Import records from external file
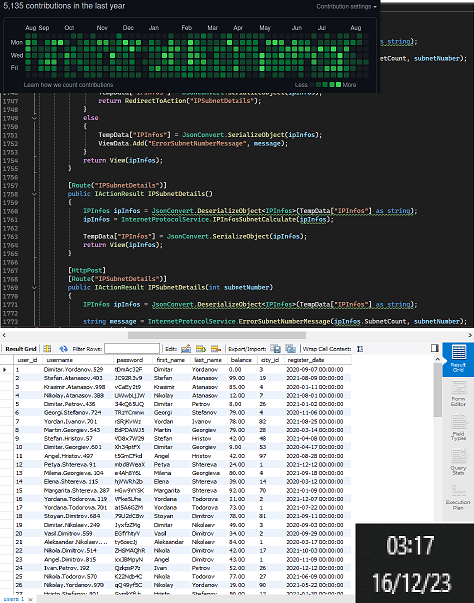Screen dimensions: 474x603 point(290,349)
